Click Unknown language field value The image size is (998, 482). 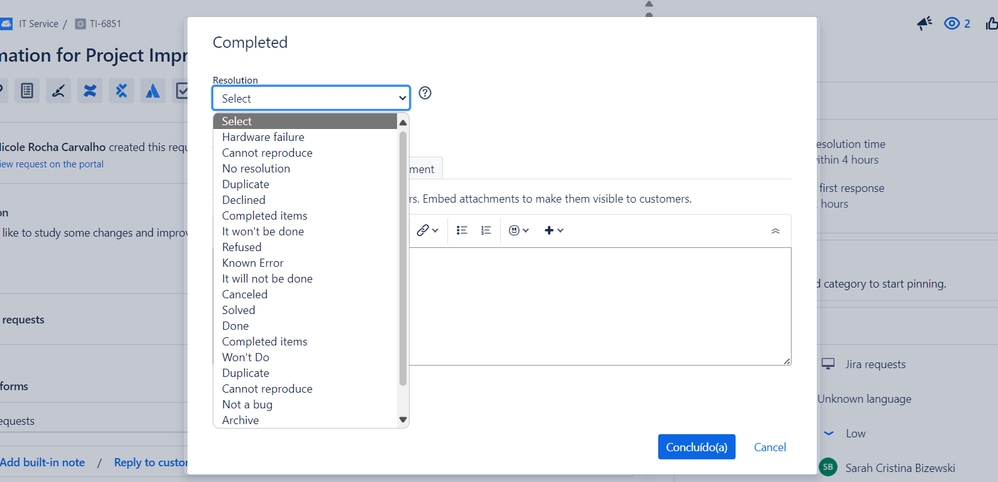[864, 399]
